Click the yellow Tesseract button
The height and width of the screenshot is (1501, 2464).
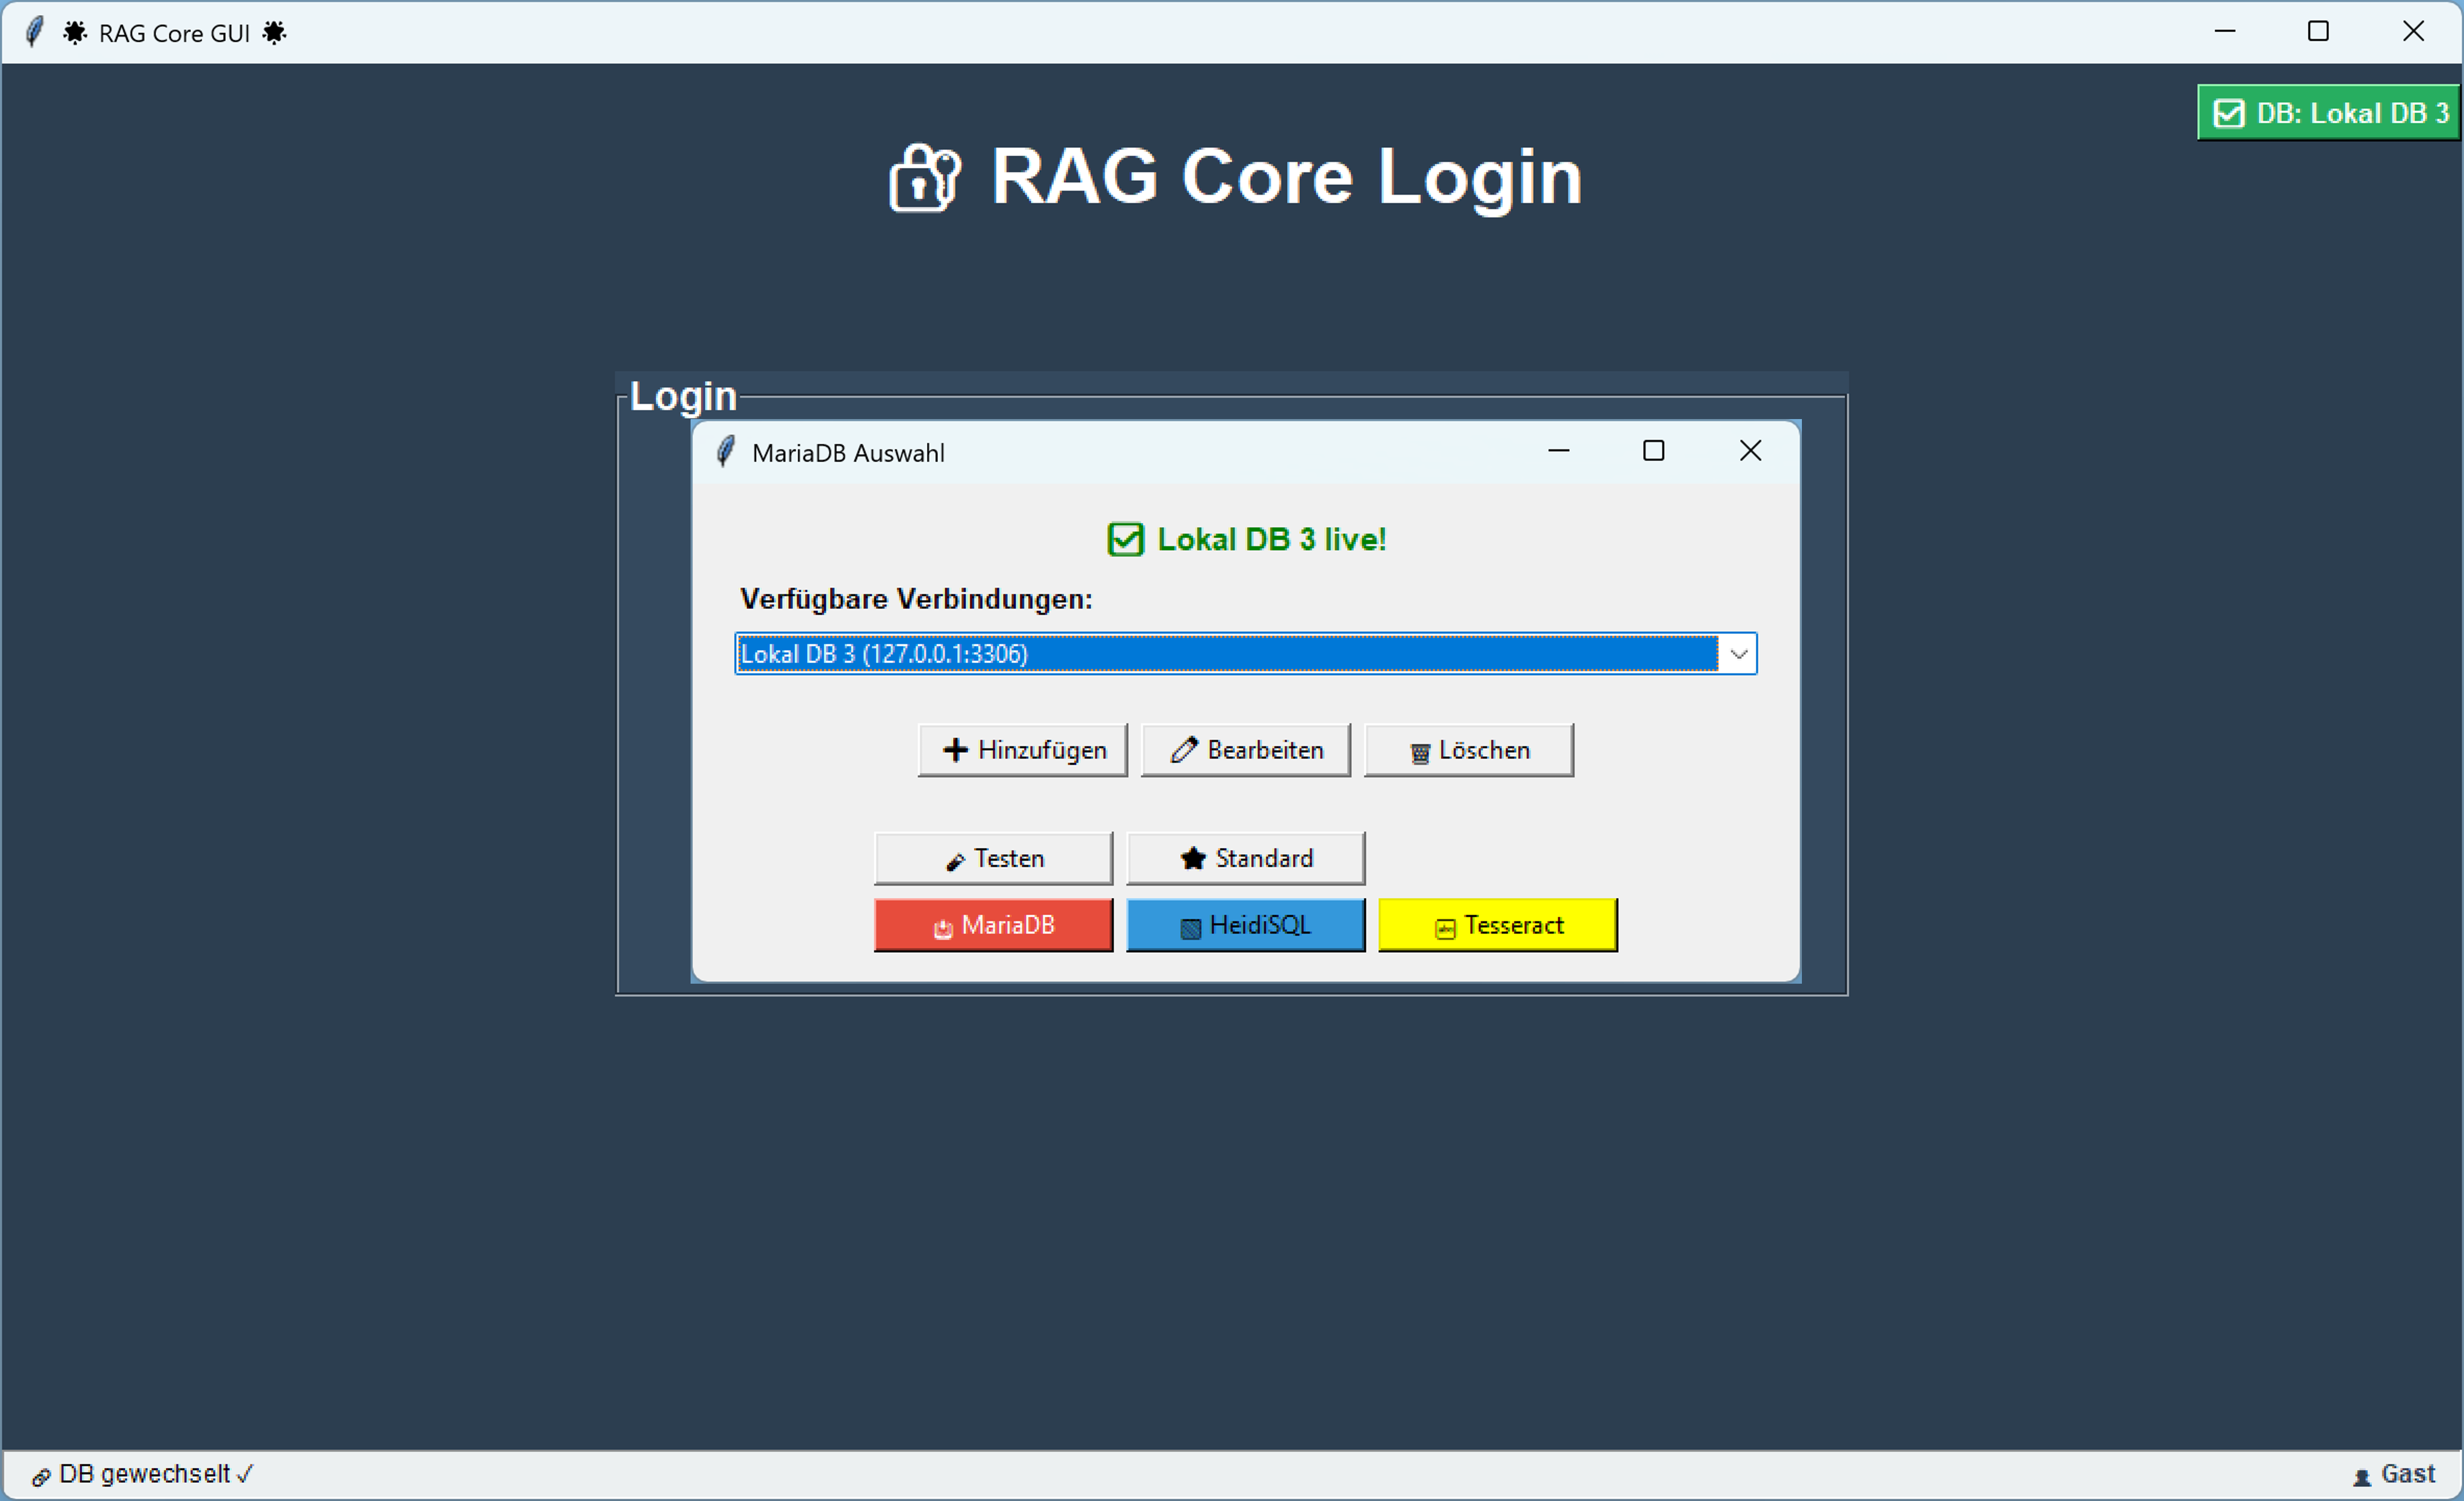click(1497, 925)
